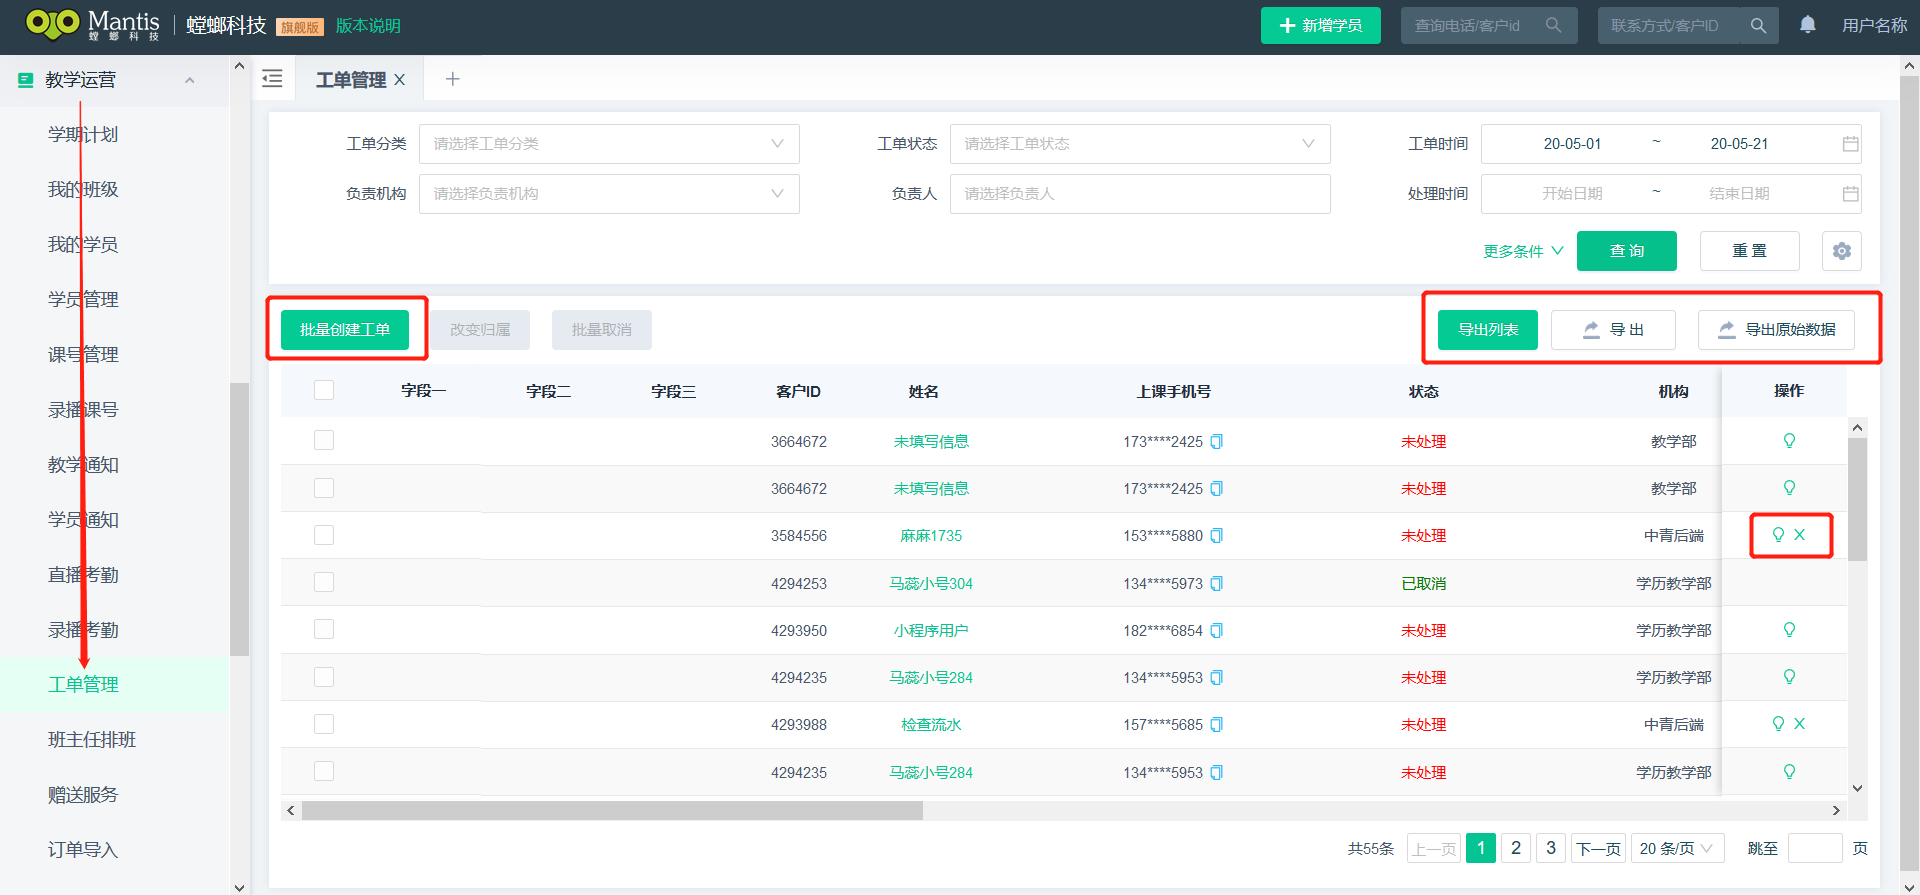Open column settings gear icon
Viewport: 1920px width, 895px height.
pyautogui.click(x=1842, y=251)
